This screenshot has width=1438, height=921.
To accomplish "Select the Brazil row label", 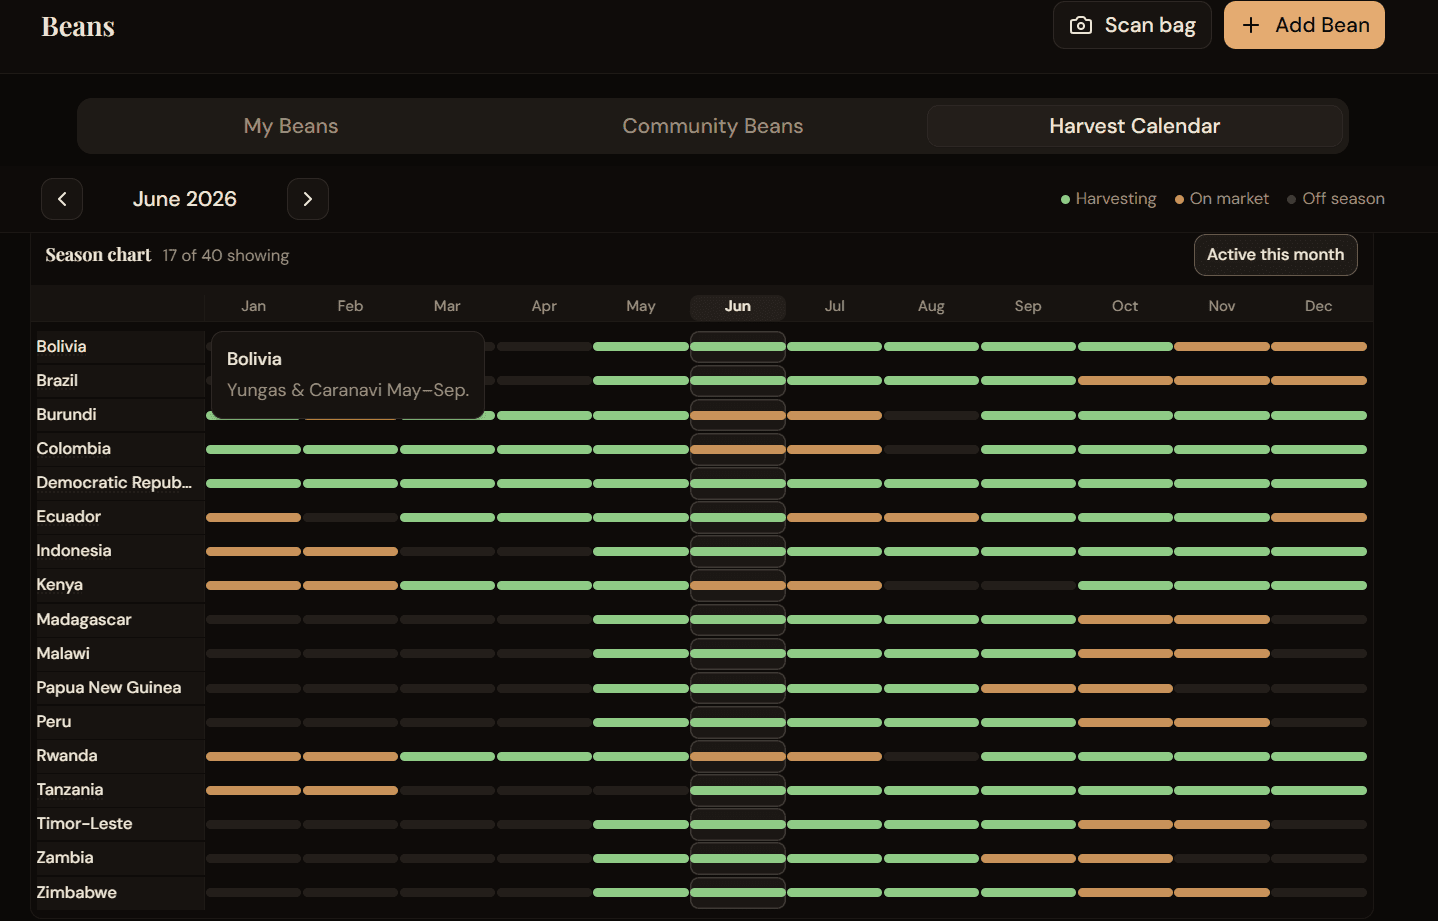I will pos(57,380).
